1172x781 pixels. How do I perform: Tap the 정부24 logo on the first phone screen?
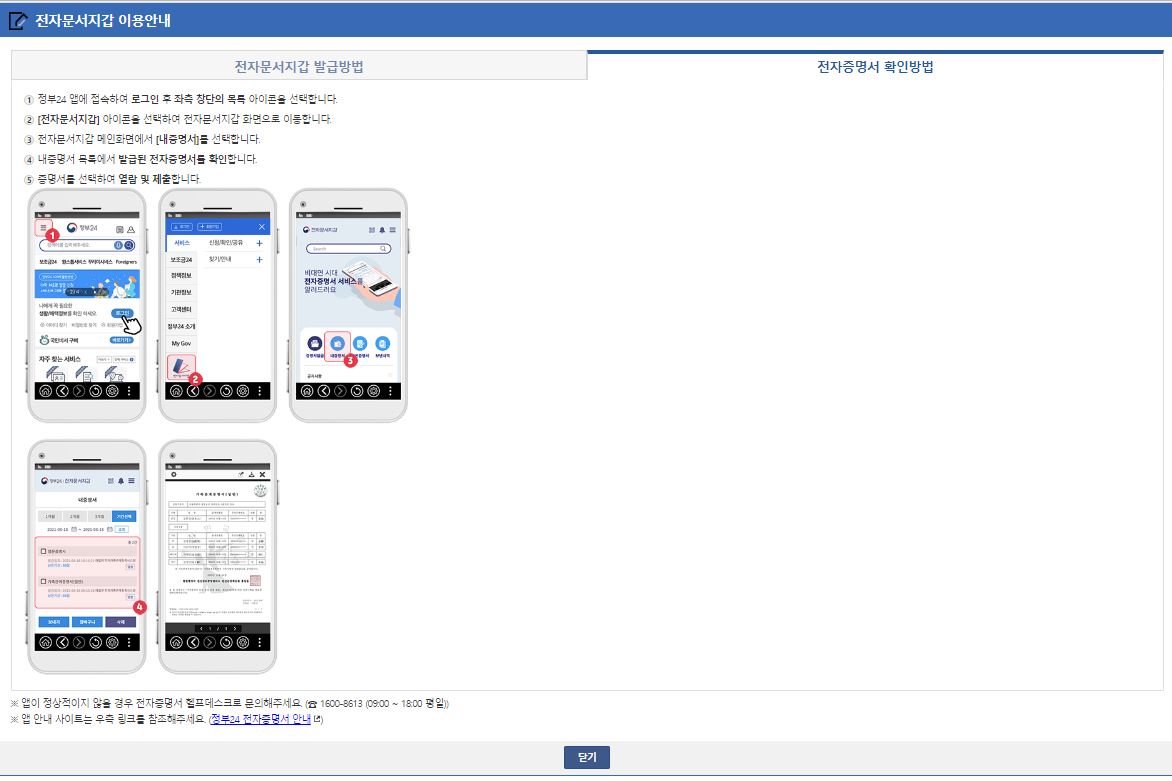coord(83,229)
